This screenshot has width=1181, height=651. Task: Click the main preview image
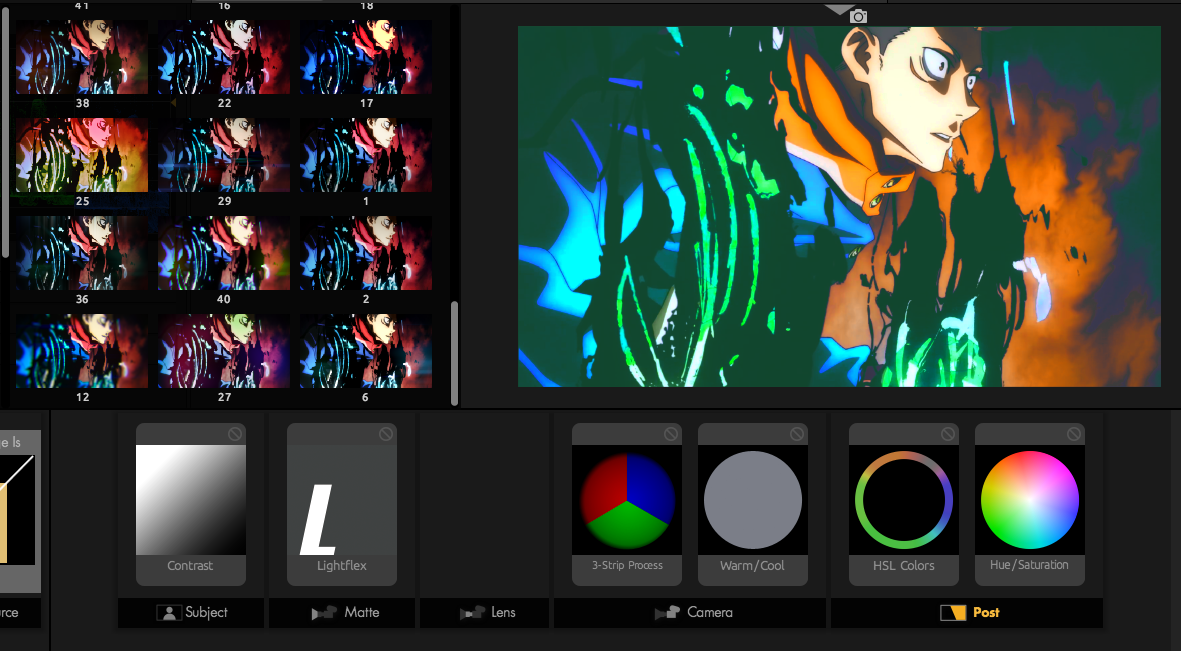(839, 206)
